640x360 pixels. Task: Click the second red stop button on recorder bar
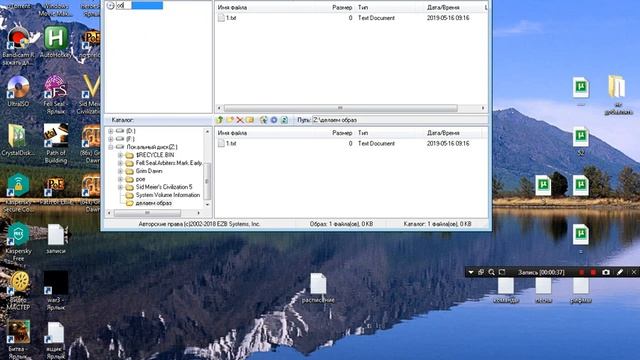(593, 272)
